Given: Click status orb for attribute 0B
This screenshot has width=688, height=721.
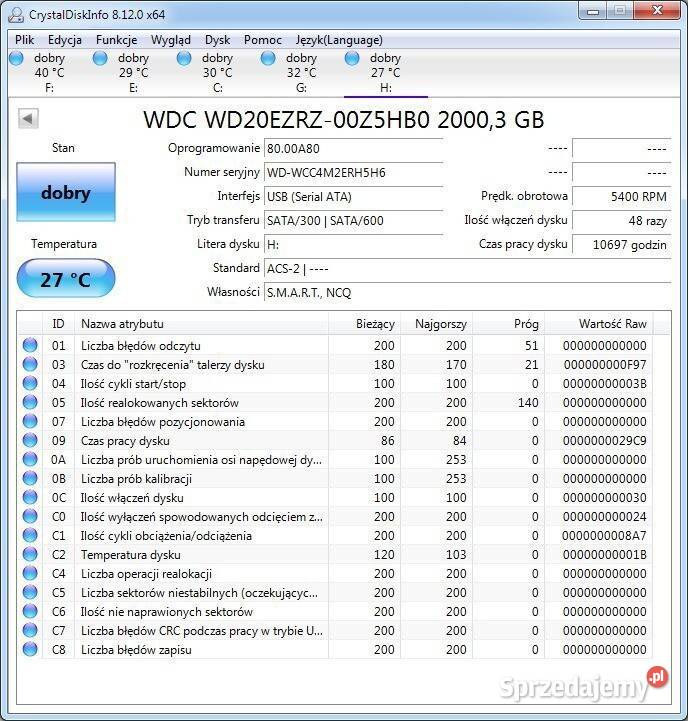Looking at the screenshot, I should coord(30,478).
